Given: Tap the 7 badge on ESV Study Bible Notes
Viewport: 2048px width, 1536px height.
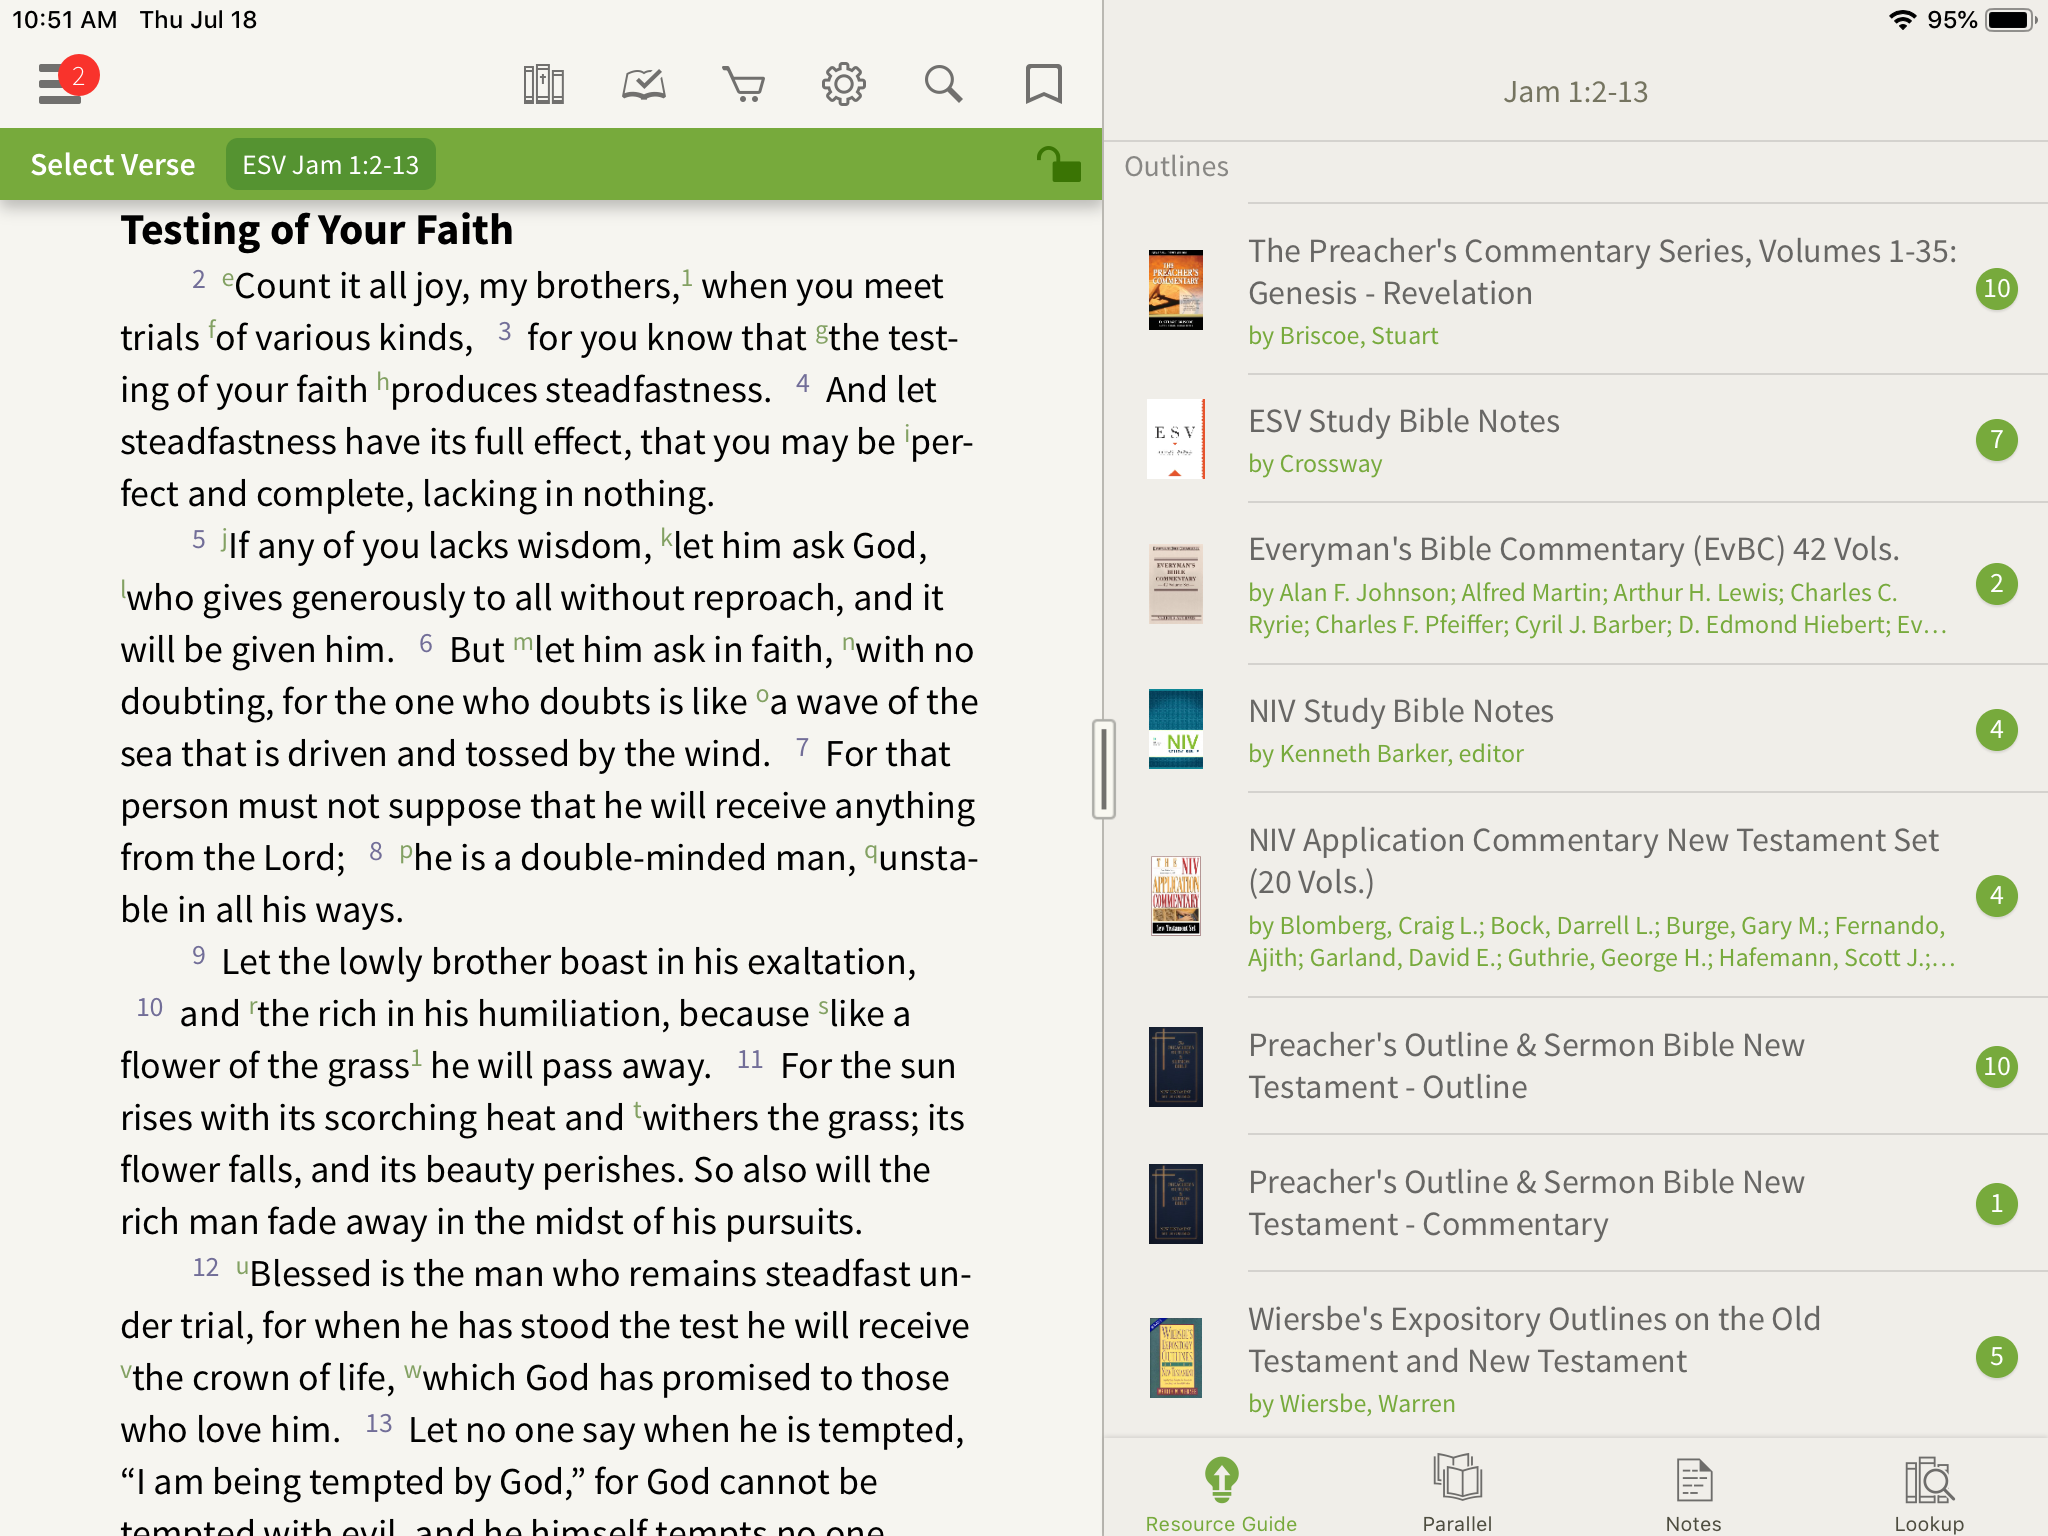Looking at the screenshot, I should point(1996,439).
